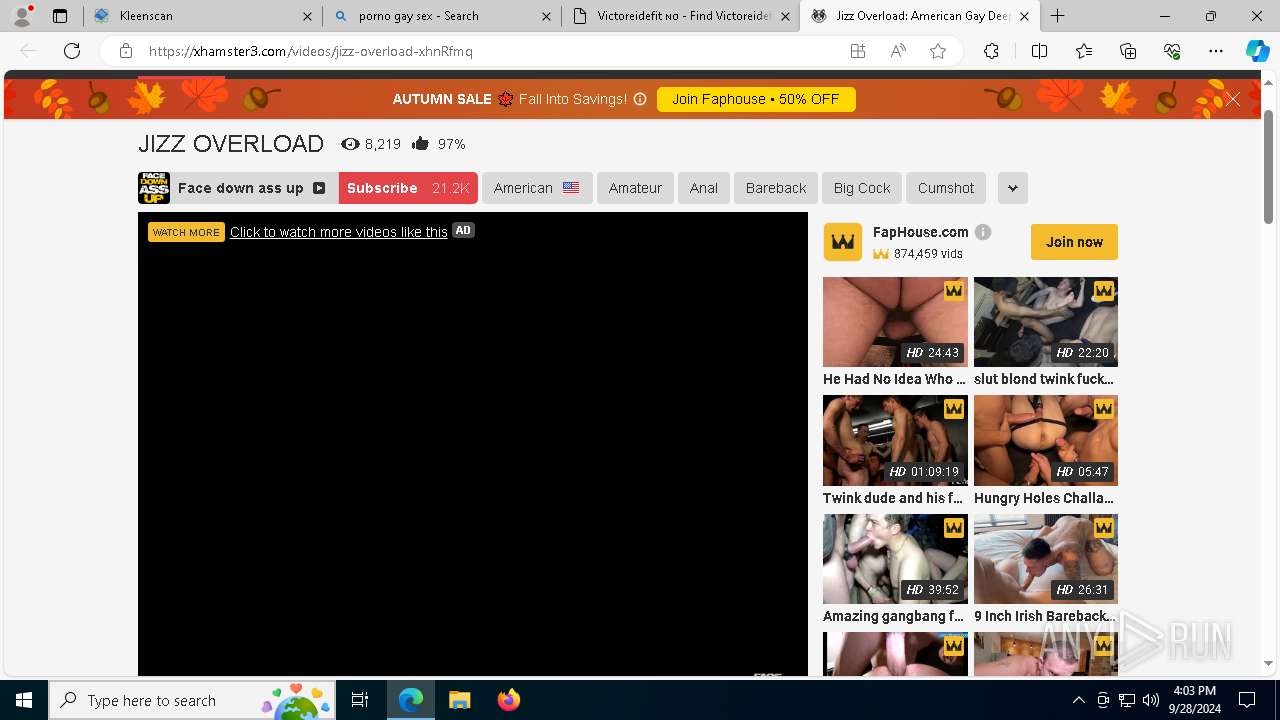Launch the Copilot sidebar icon
Screen dimensions: 1280x720
coord(1257,51)
